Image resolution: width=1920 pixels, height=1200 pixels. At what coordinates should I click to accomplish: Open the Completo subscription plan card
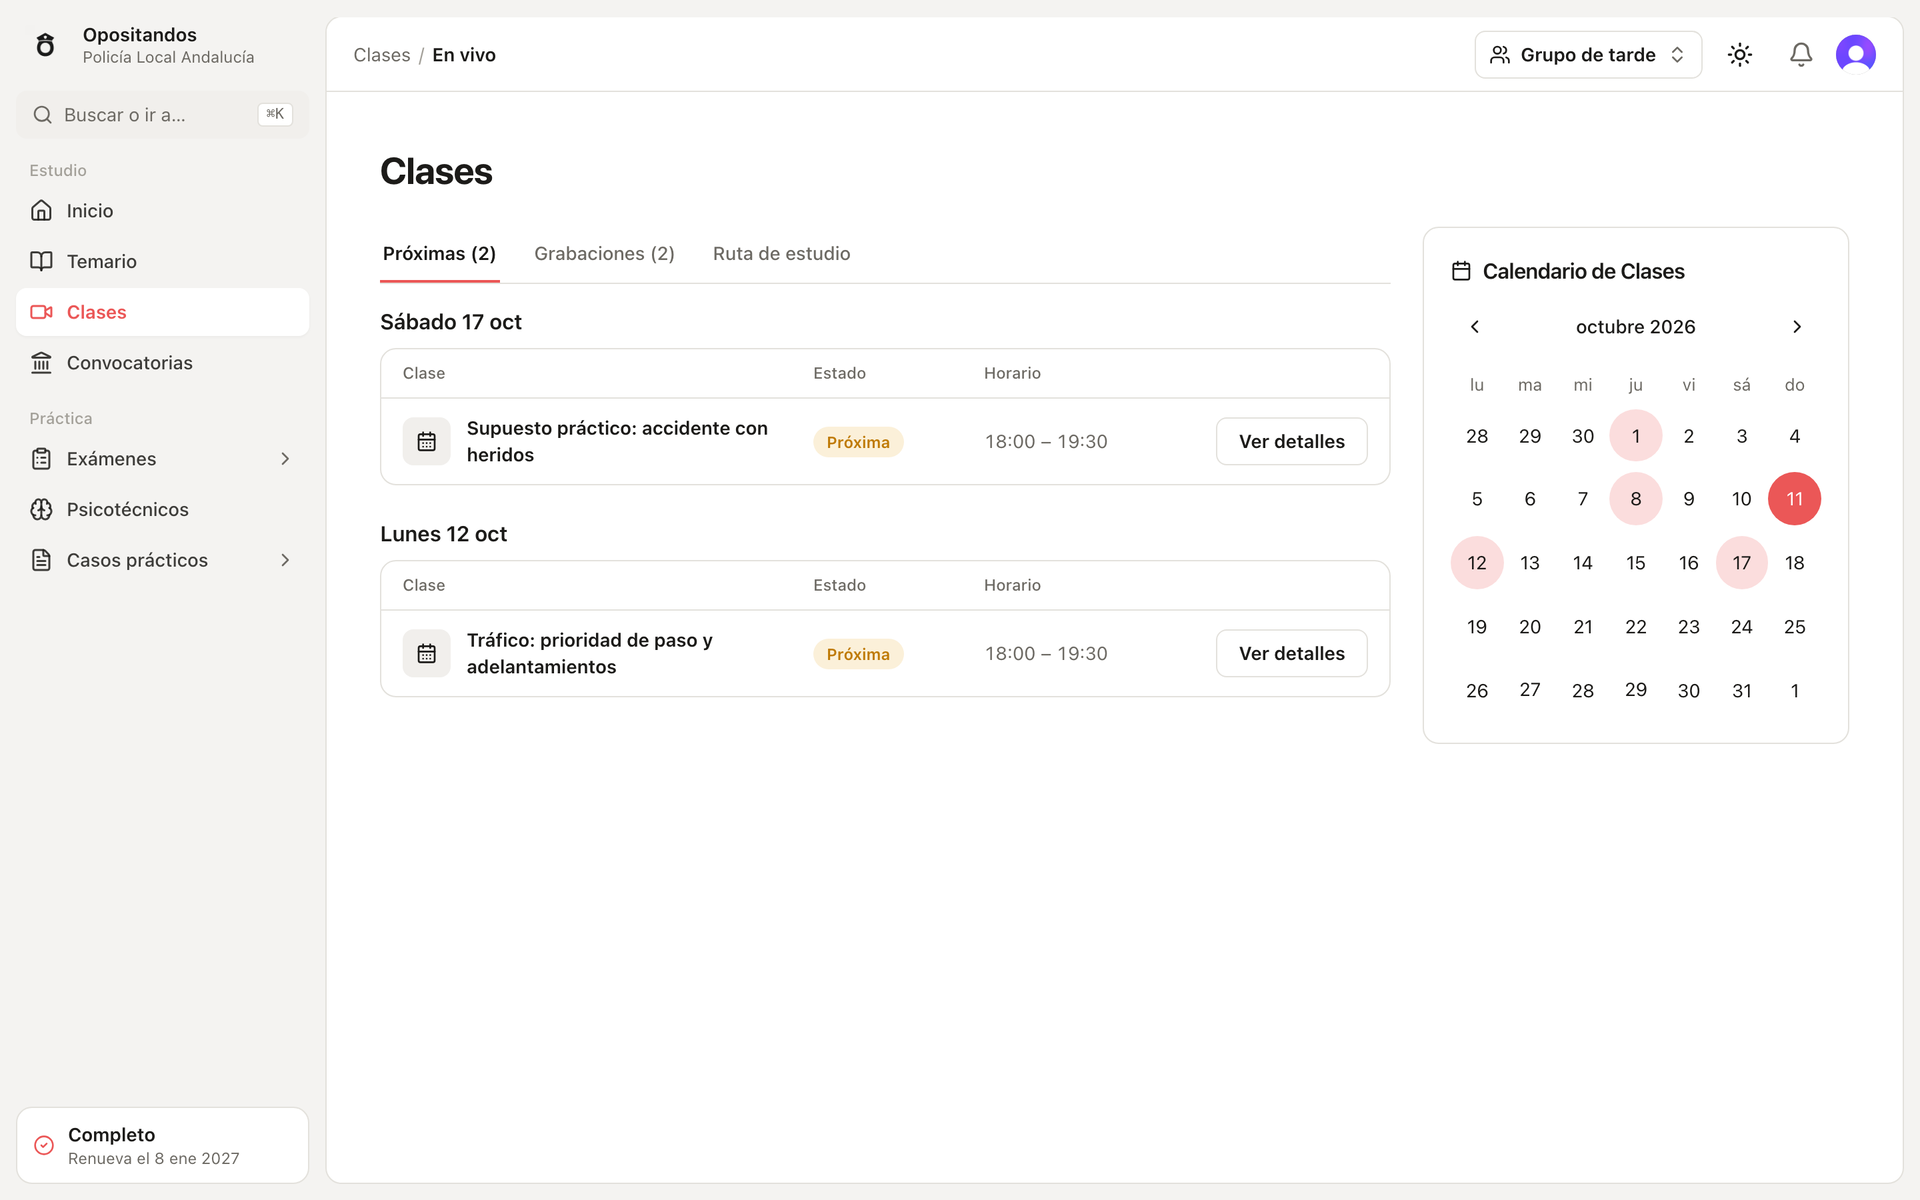coord(162,1145)
